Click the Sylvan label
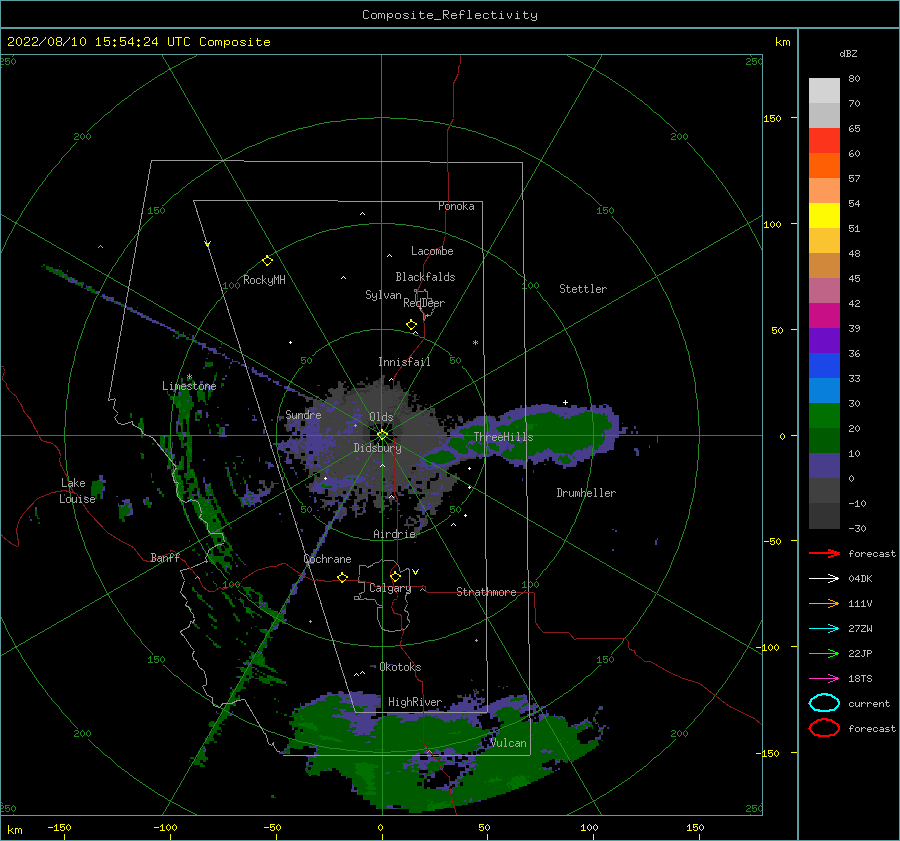Viewport: 900px width, 841px height. pyautogui.click(x=383, y=295)
